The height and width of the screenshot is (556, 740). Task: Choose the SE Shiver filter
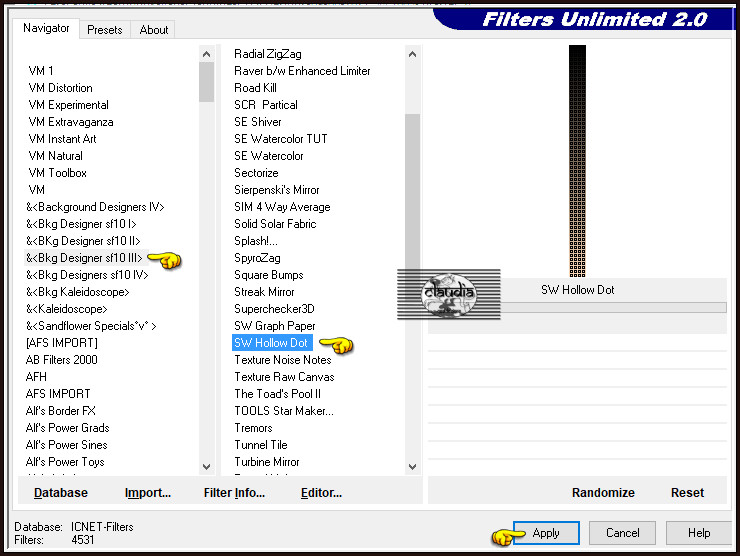[x=258, y=122]
